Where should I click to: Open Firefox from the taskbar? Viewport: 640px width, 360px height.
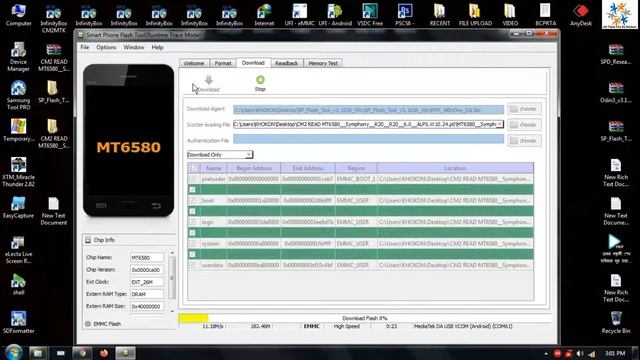pos(104,353)
